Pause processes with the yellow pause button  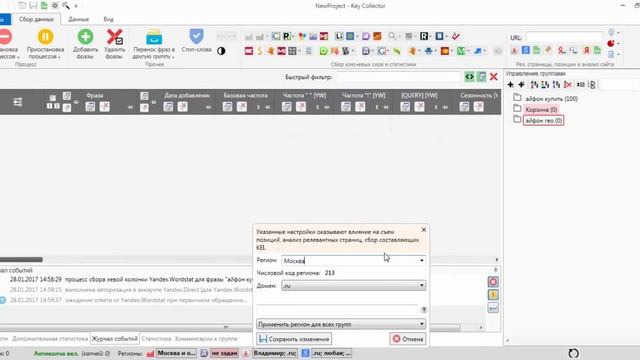[x=45, y=37]
